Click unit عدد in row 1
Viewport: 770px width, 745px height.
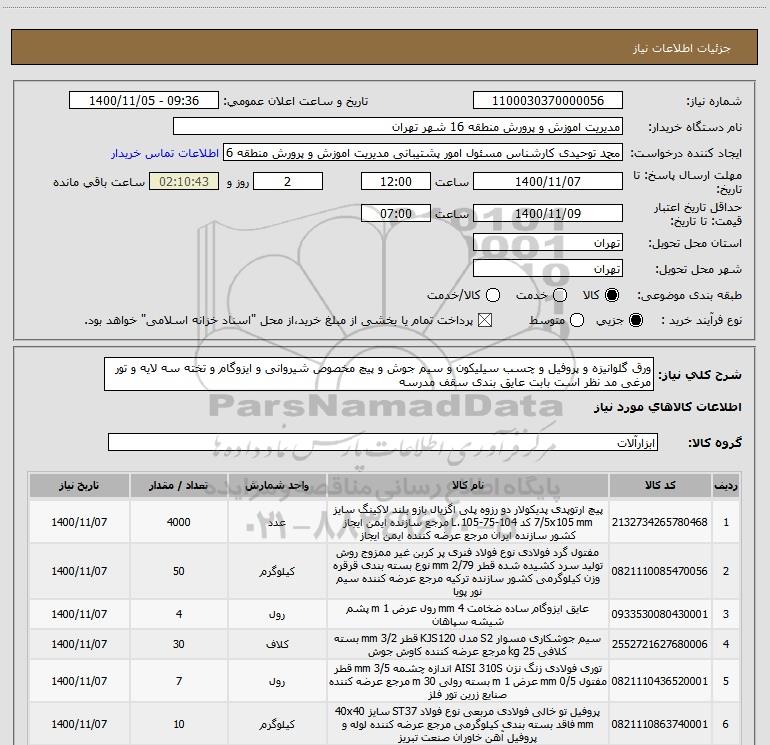277,522
